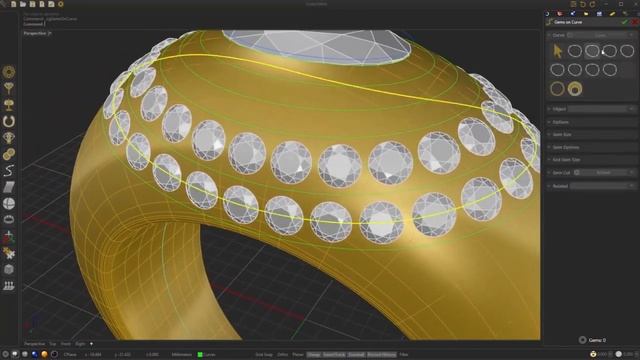Switch to the Top viewport tab
The width and height of the screenshot is (640, 360).
point(53,344)
